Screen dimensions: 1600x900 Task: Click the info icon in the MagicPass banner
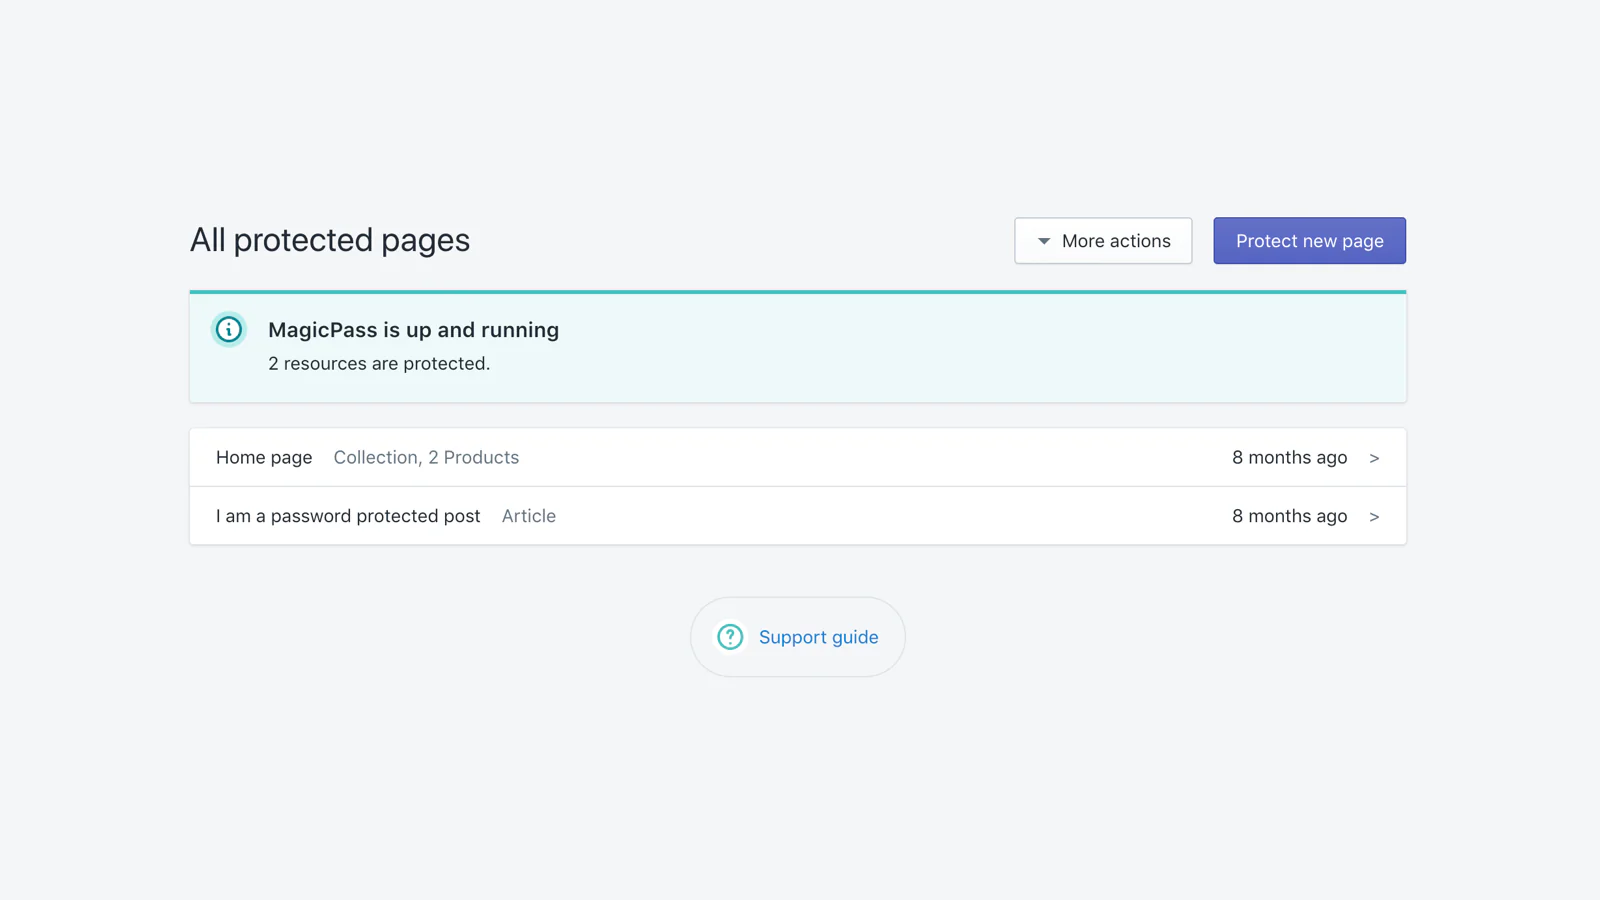229,329
